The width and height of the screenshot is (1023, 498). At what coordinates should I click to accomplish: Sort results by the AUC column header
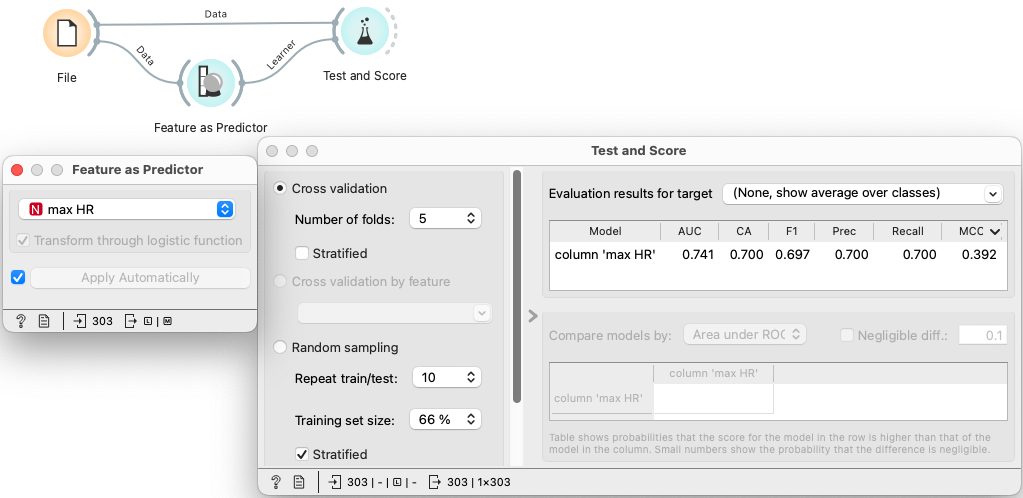click(x=689, y=231)
